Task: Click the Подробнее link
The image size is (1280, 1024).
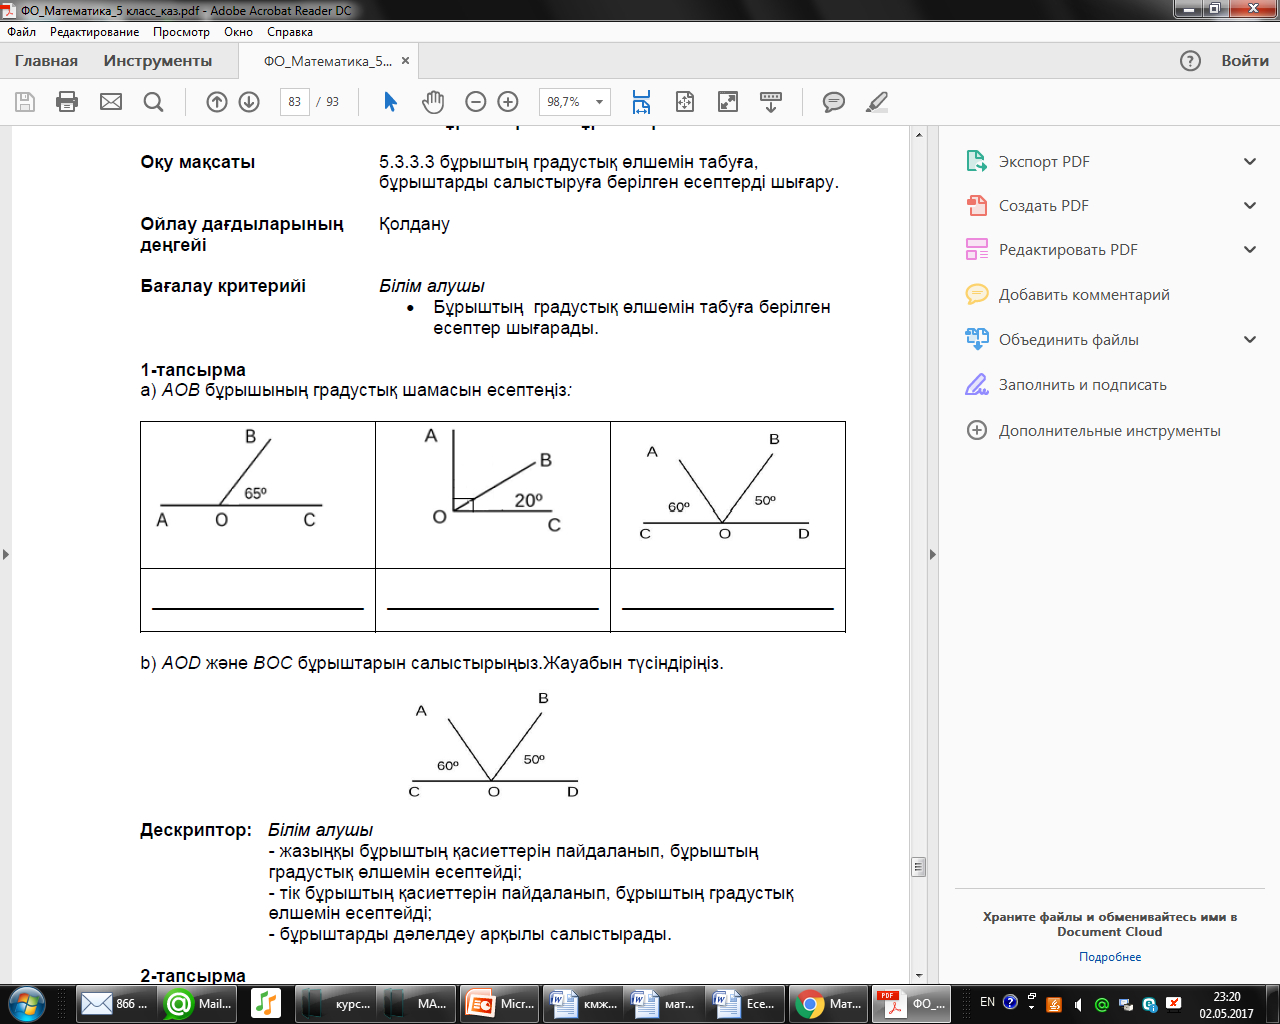Action: [x=1110, y=957]
